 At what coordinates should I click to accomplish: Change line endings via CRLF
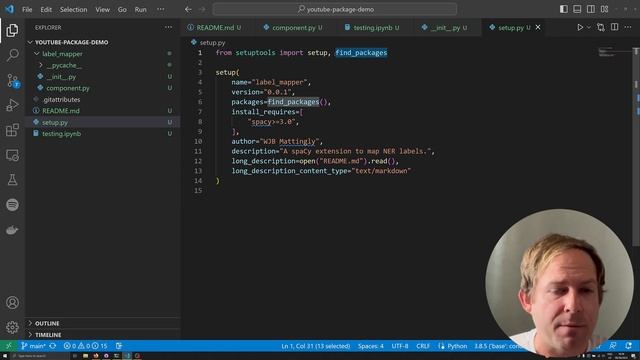pyautogui.click(x=422, y=346)
